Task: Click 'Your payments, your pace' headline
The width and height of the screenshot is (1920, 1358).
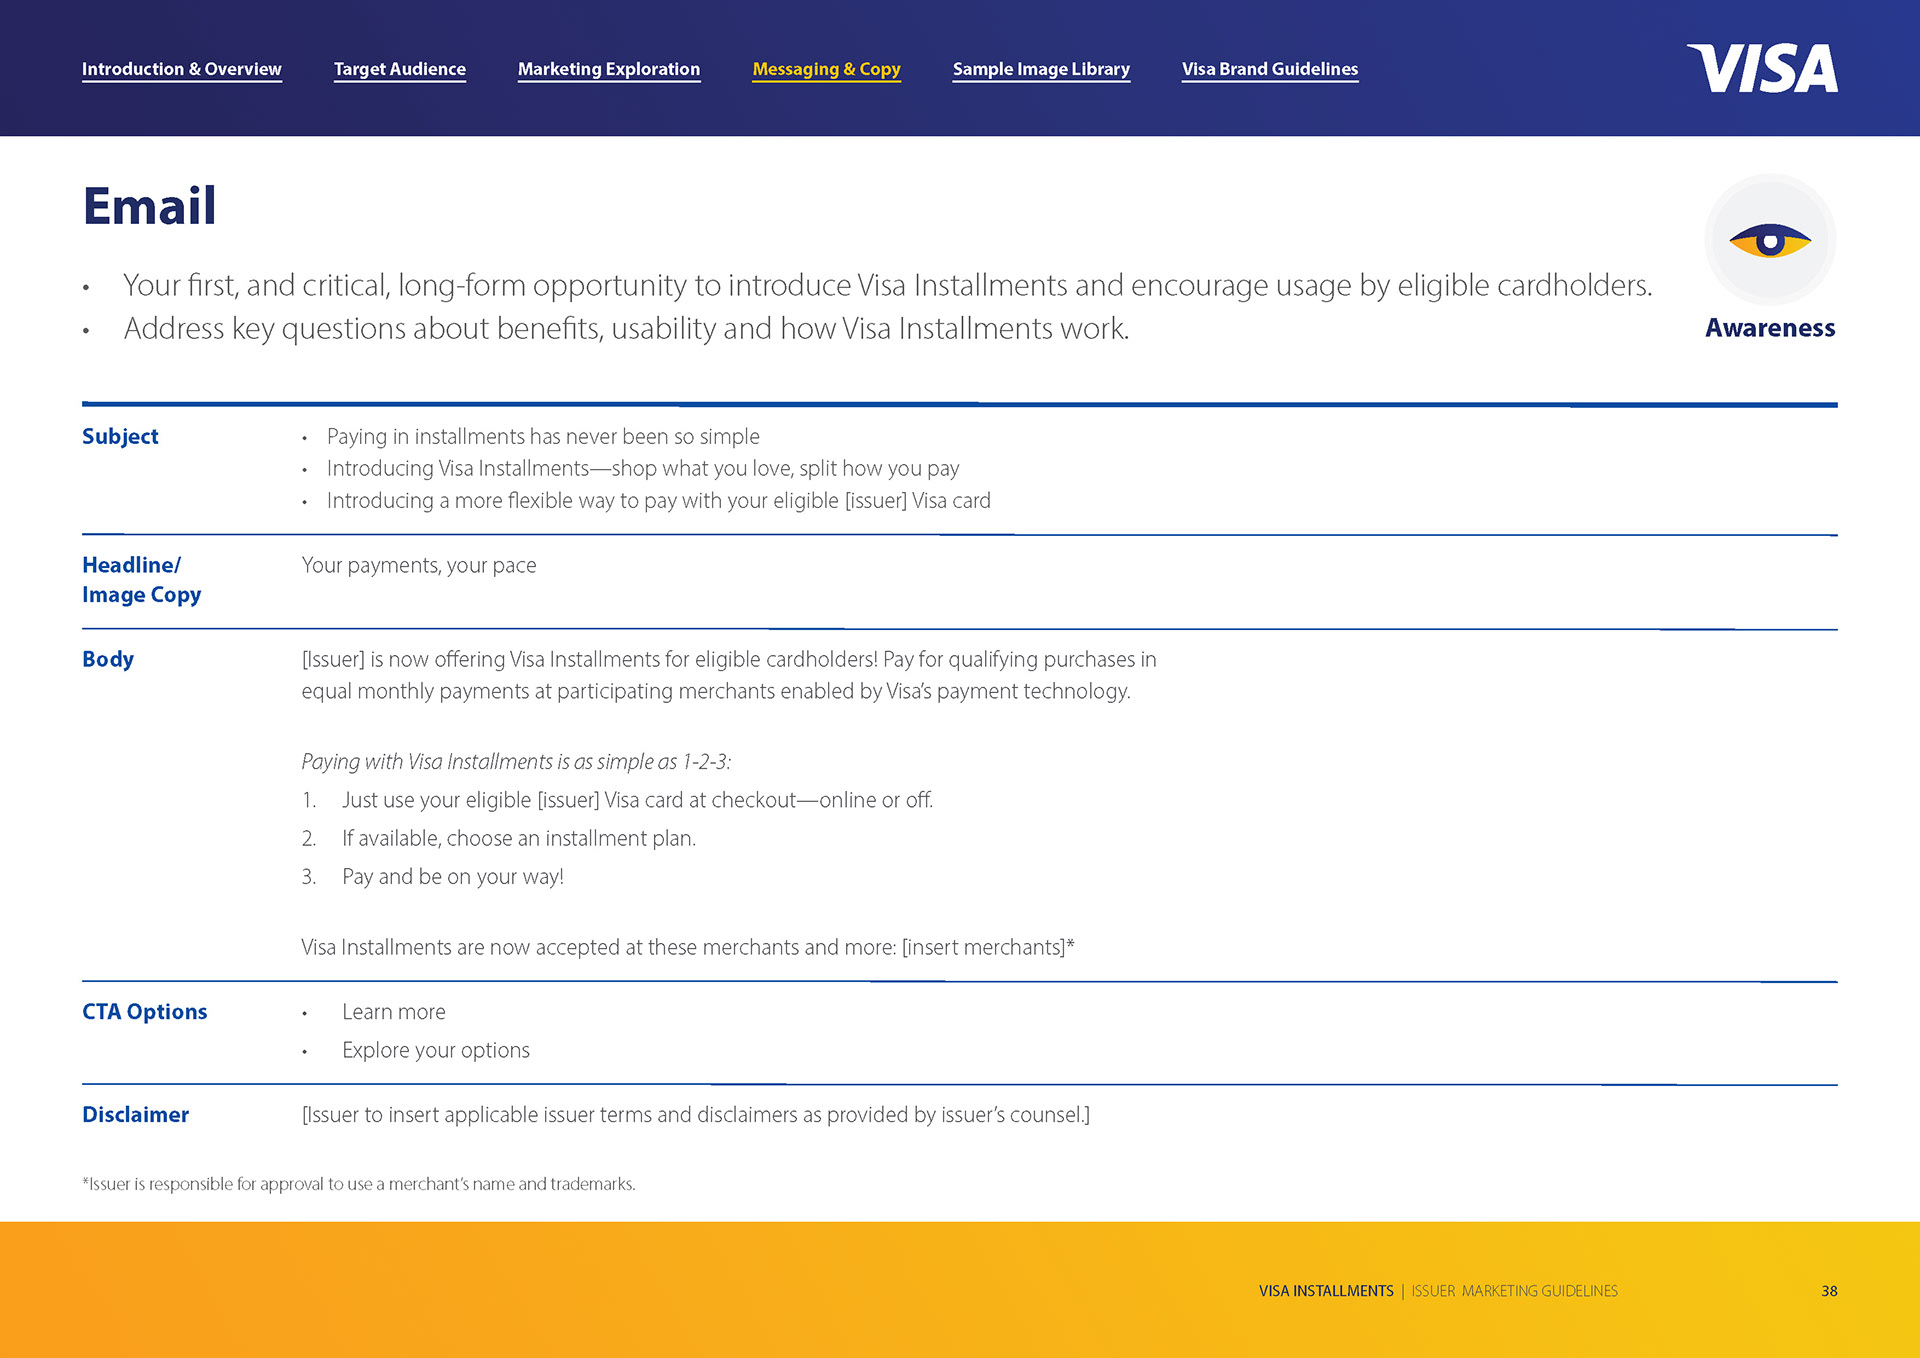Action: point(418,565)
